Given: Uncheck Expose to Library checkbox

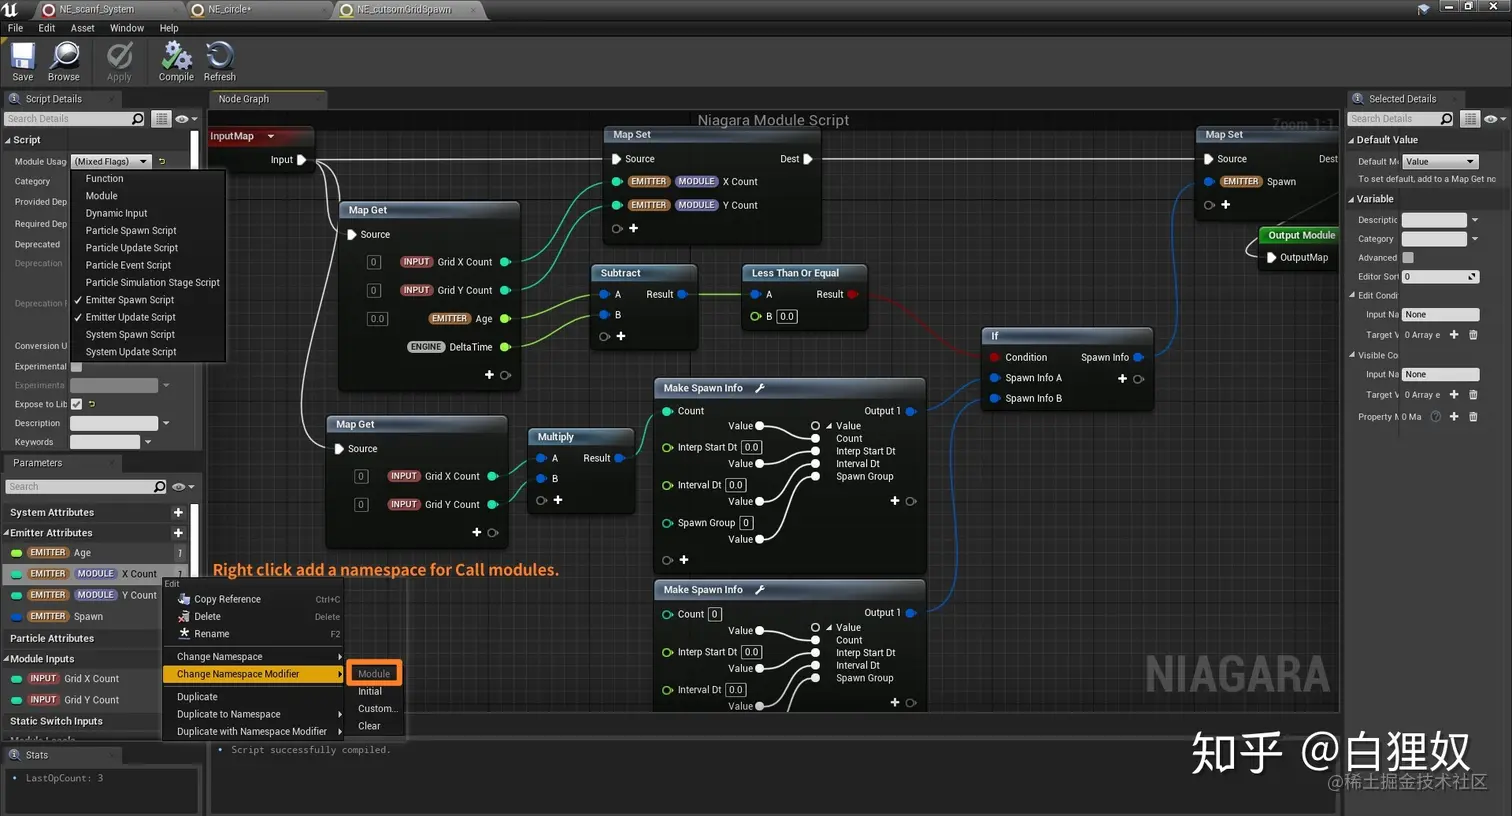Looking at the screenshot, I should [76, 404].
